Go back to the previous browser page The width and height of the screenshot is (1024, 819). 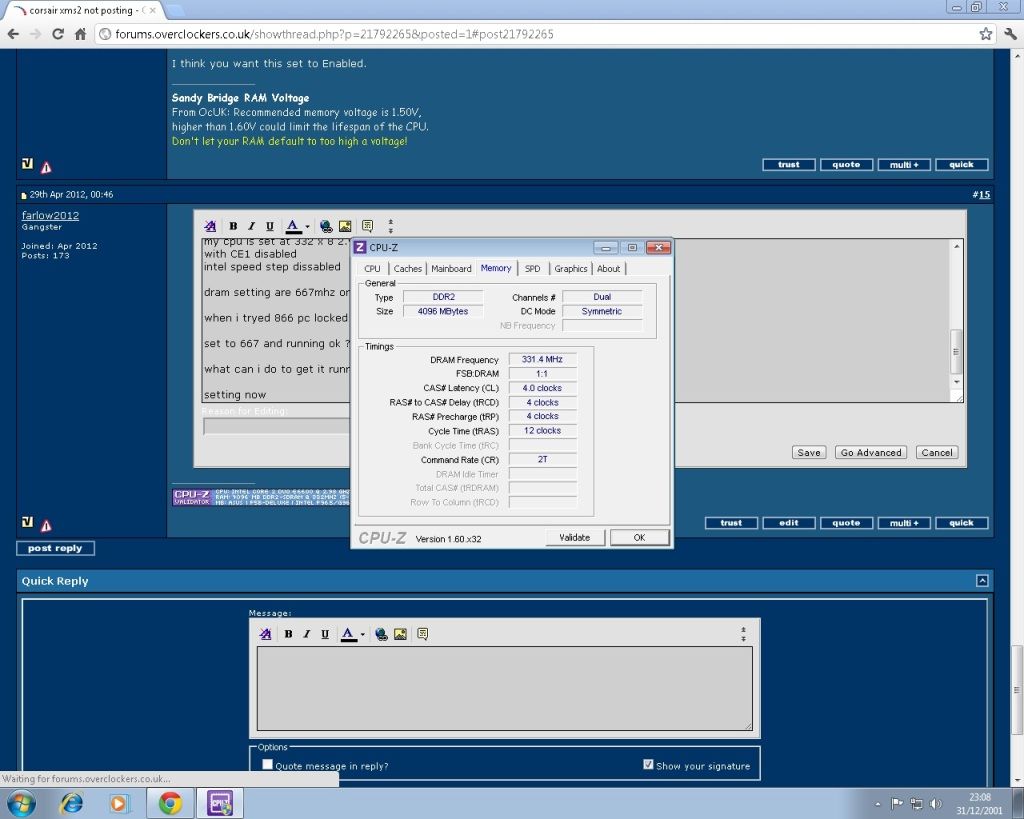click(13, 34)
